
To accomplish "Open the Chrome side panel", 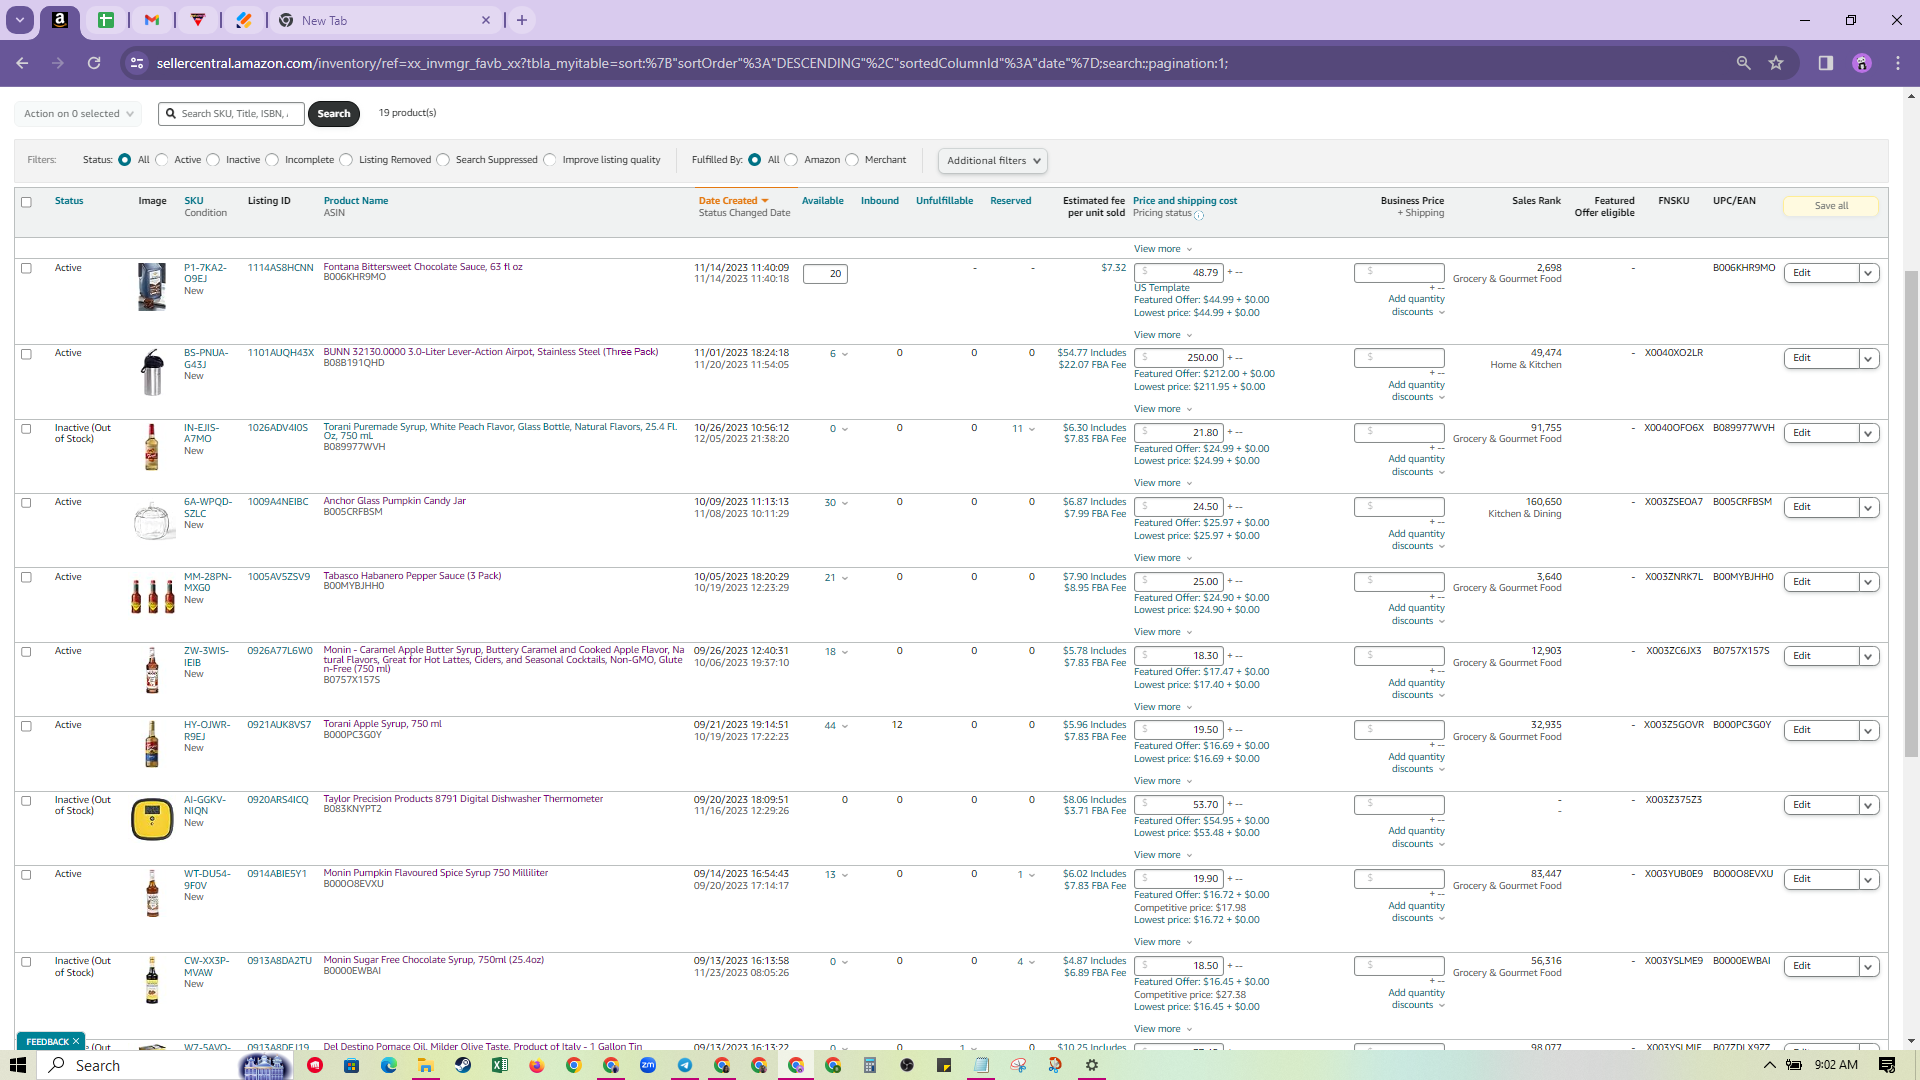I will pyautogui.click(x=1825, y=63).
